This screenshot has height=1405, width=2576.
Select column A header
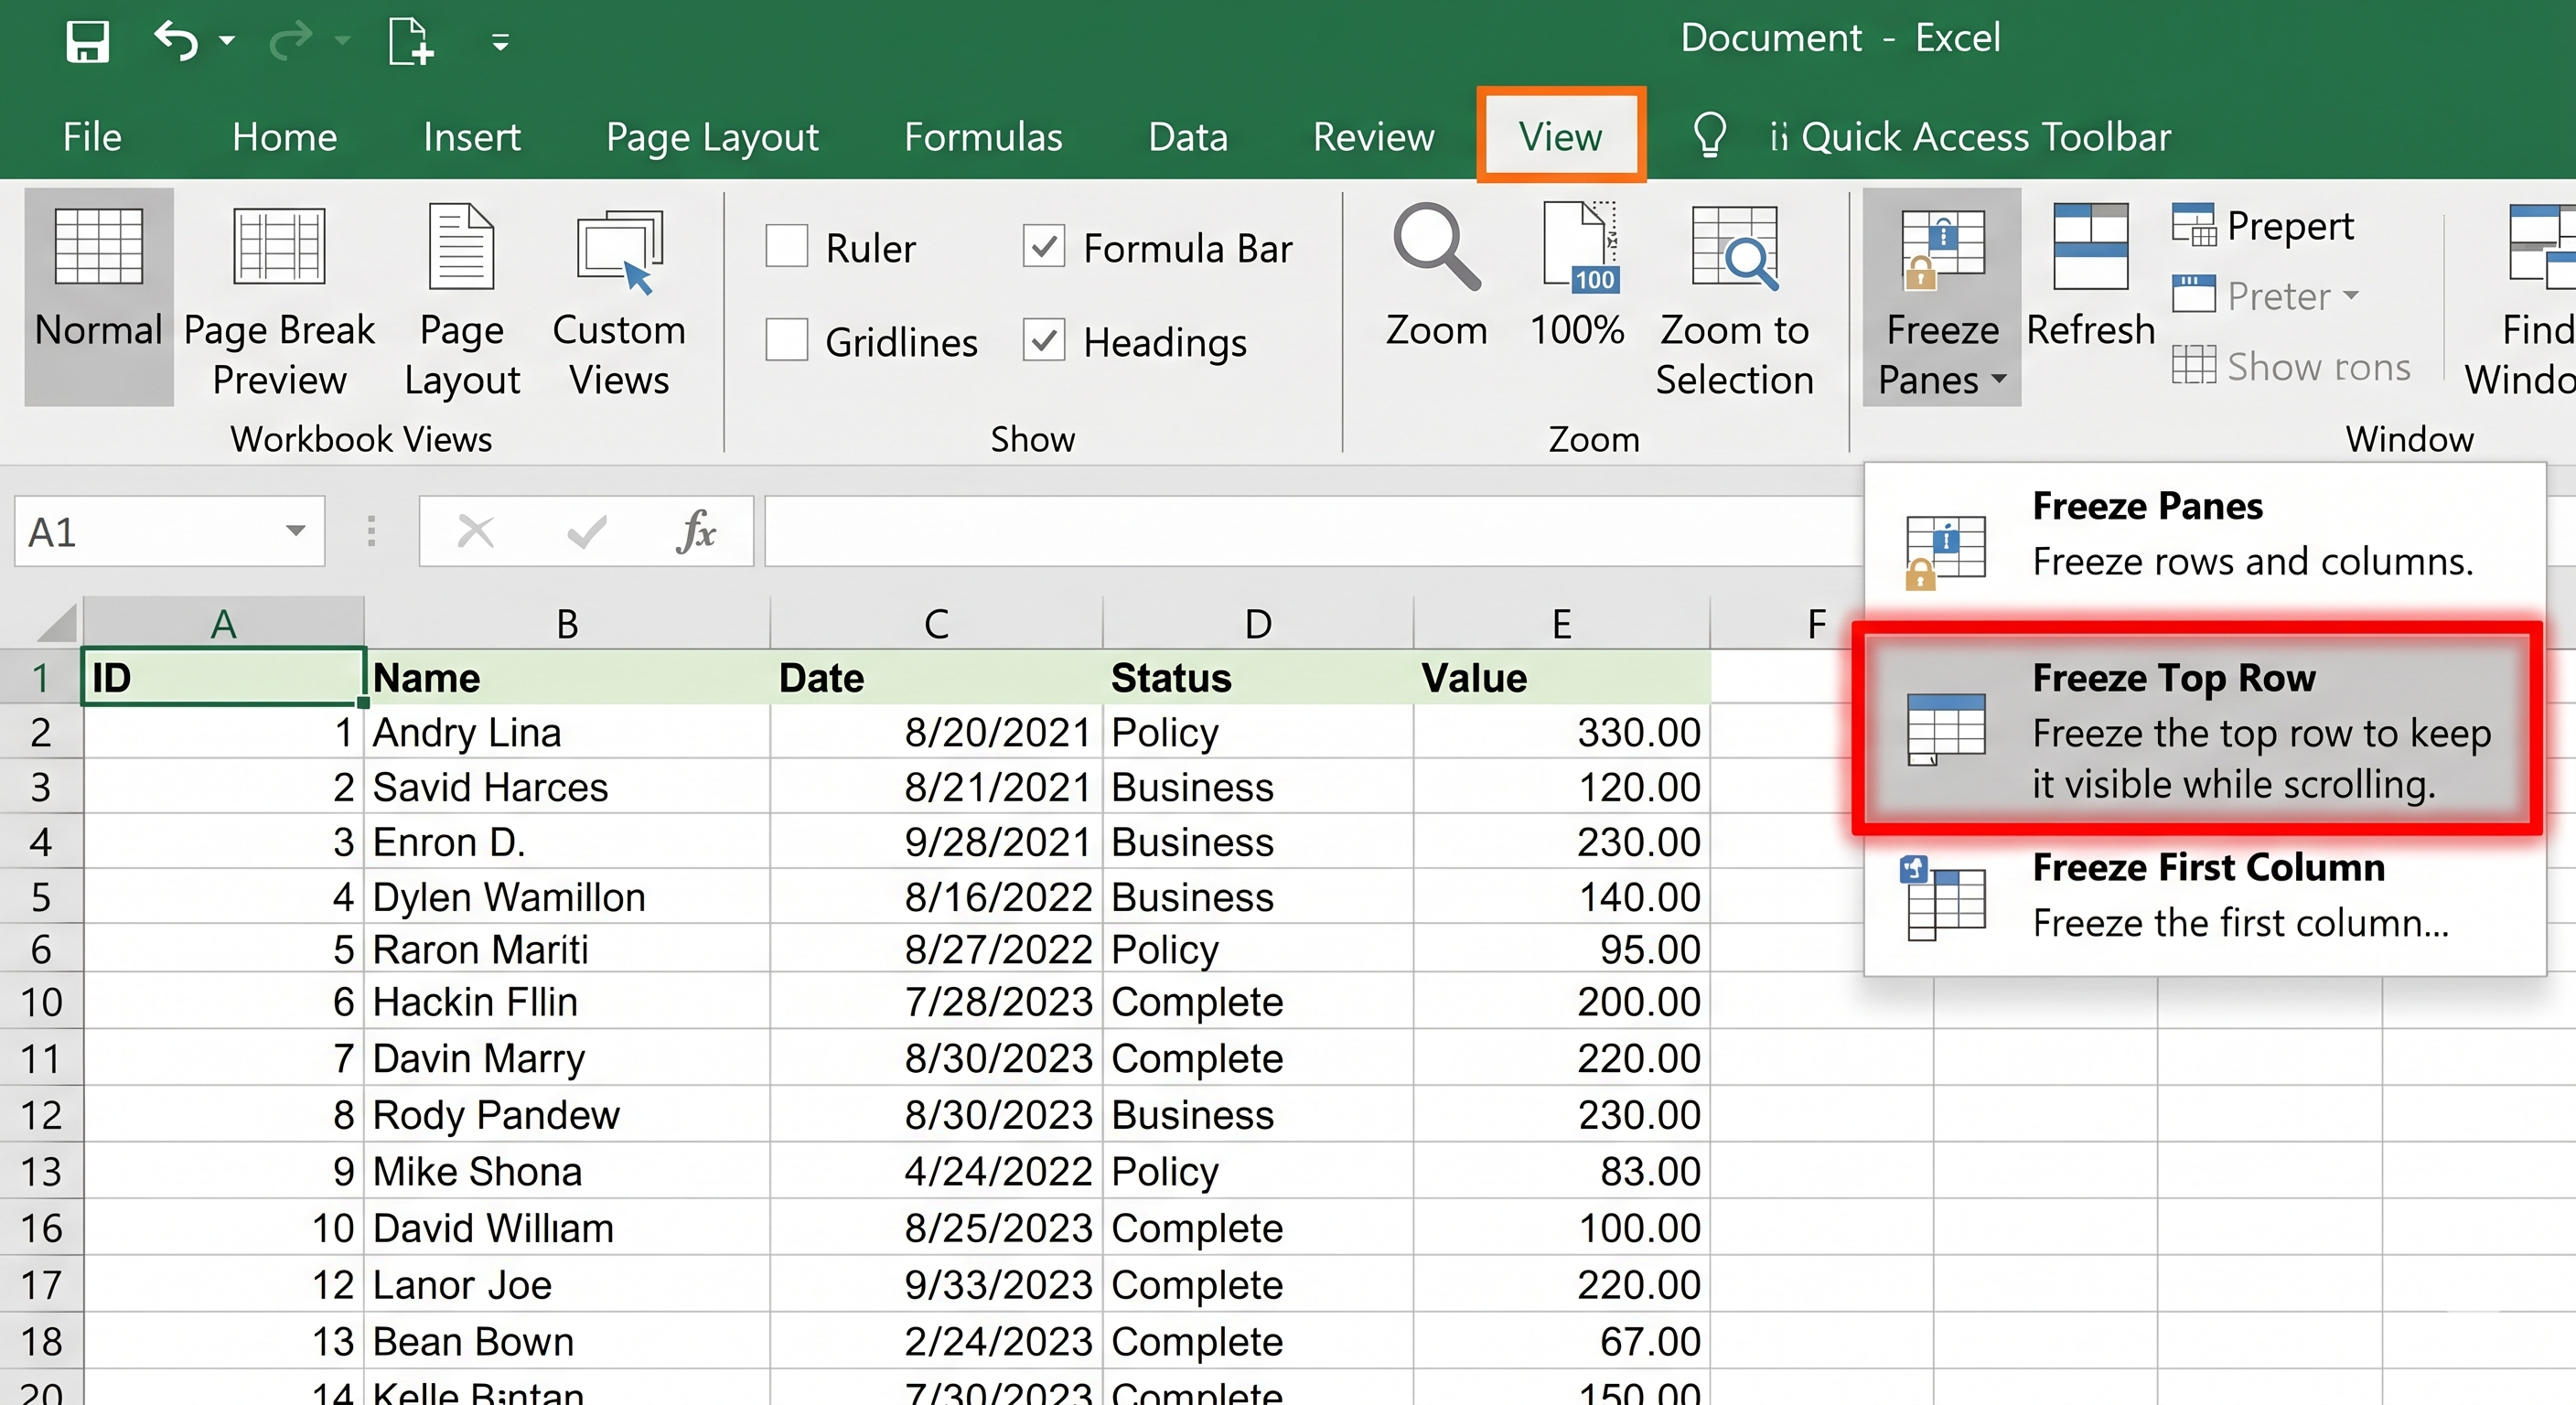click(223, 623)
